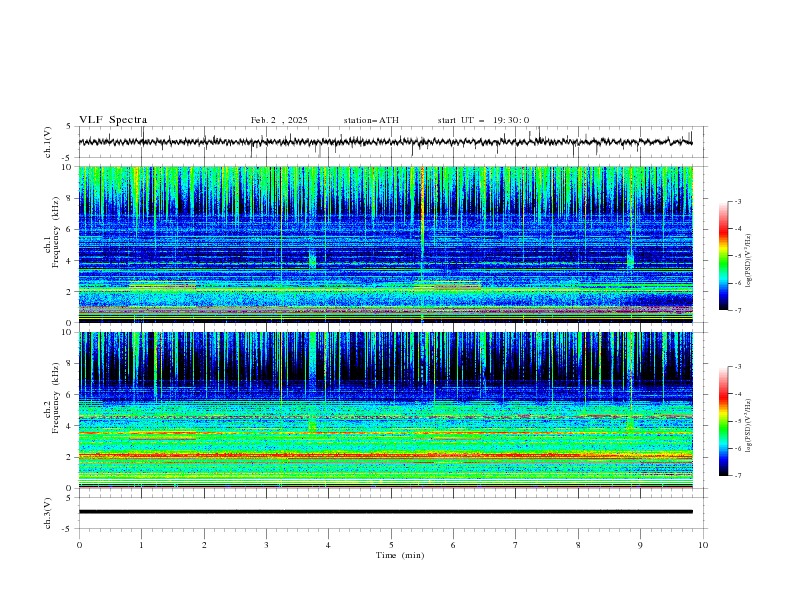Click time axis tick label "7"
792x612 pixels.
(x=516, y=545)
